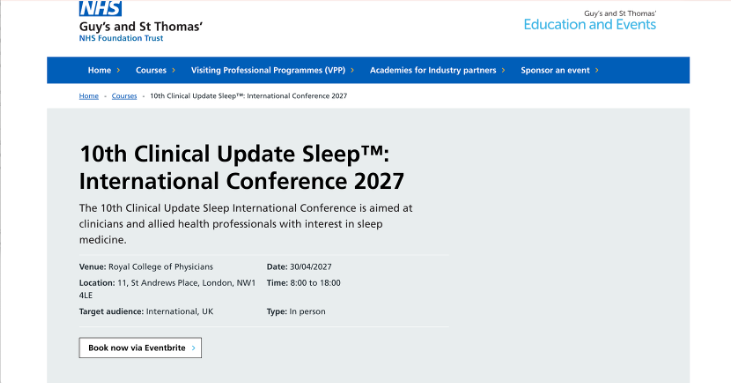Follow the Courses breadcrumb link

(124, 96)
